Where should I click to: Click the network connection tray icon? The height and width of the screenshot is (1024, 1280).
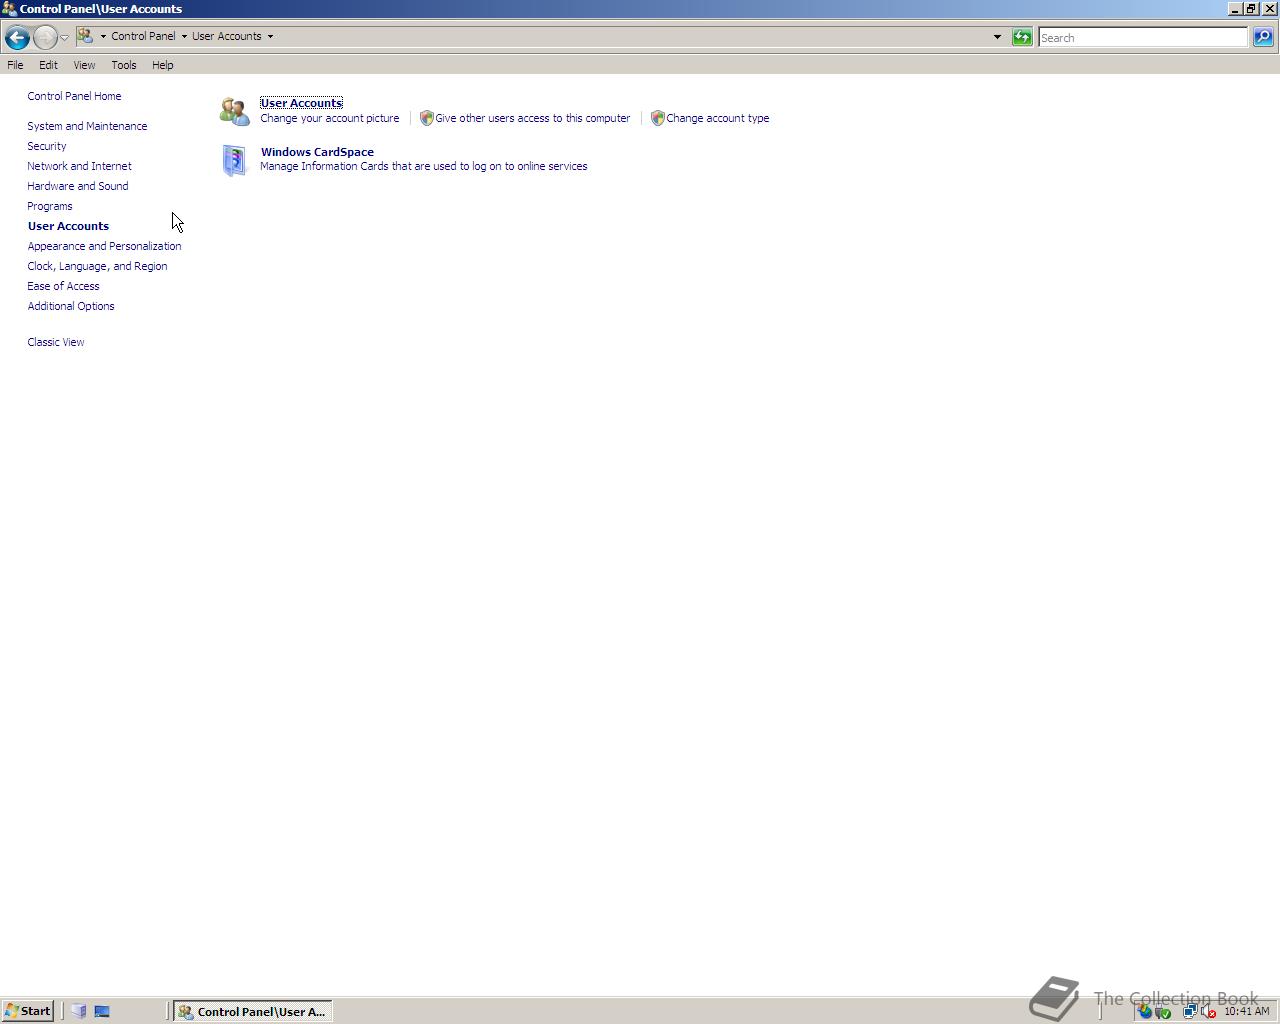coord(1190,1011)
